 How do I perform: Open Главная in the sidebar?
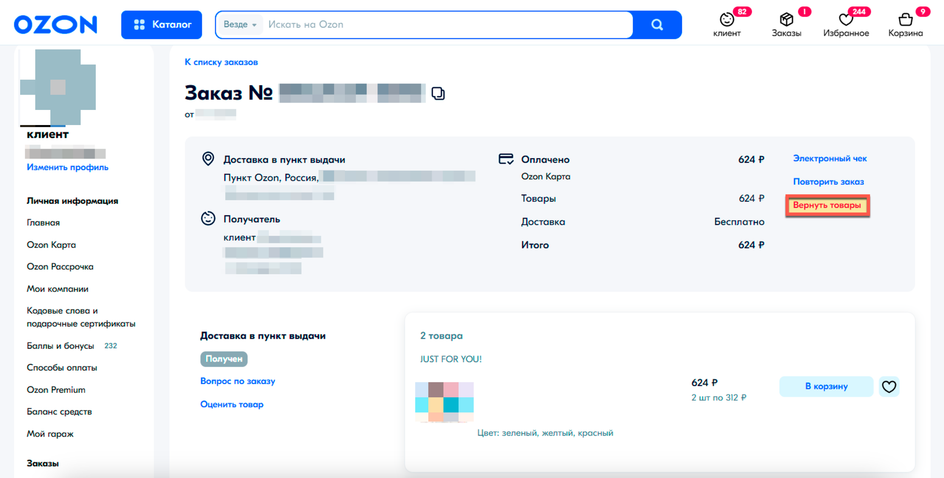click(43, 223)
